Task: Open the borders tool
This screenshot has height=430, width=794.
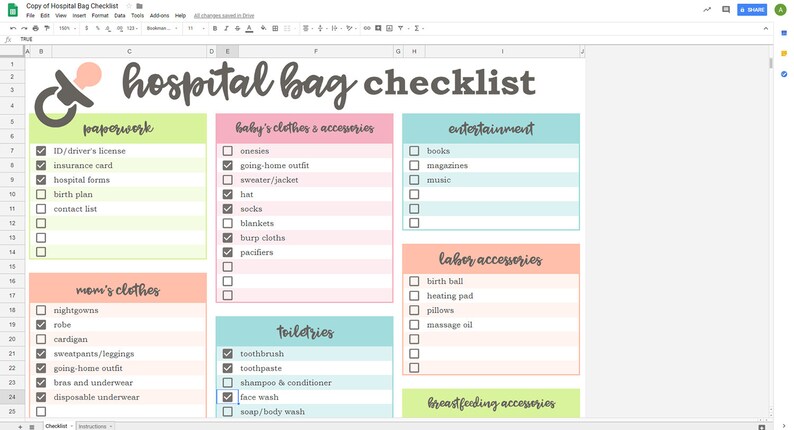Action: point(275,28)
